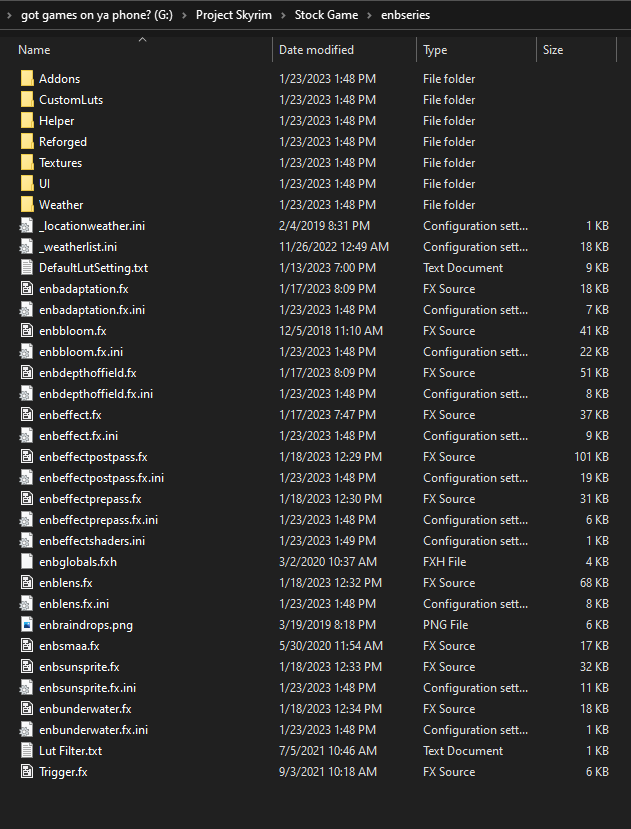Click the enbbloom.fx file icon

[26, 331]
